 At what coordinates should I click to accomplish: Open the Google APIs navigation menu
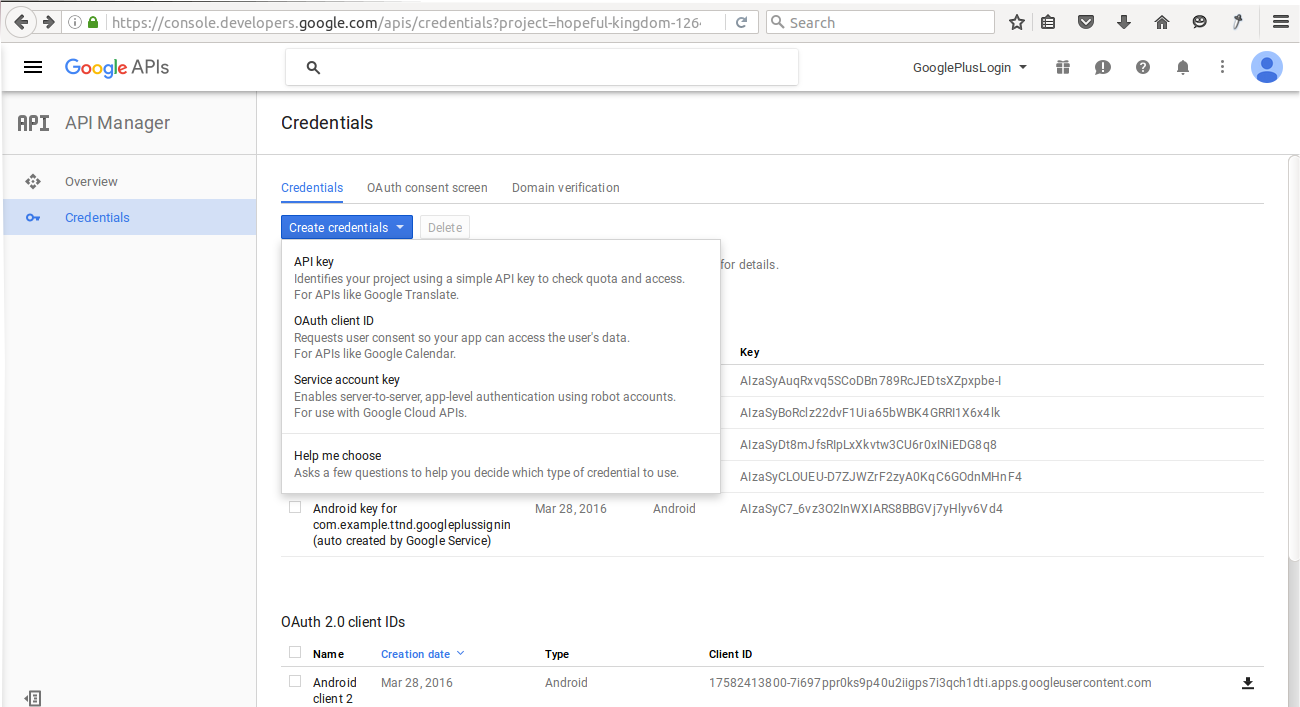[33, 67]
